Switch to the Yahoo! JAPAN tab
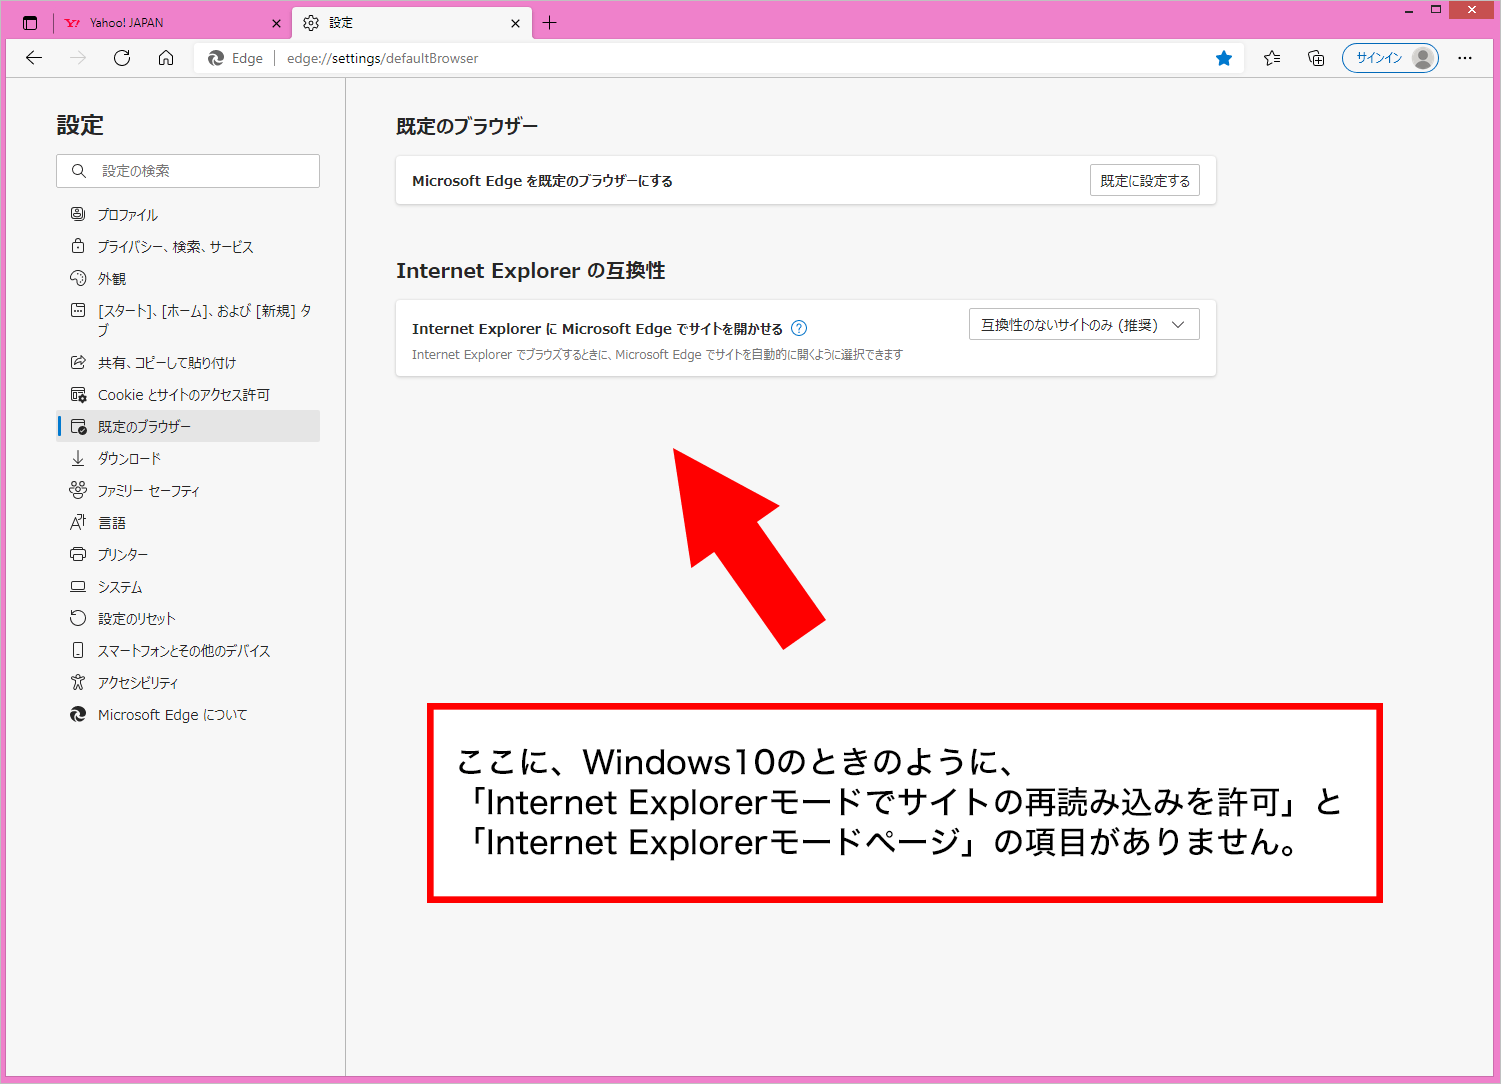Image resolution: width=1501 pixels, height=1084 pixels. (172, 23)
